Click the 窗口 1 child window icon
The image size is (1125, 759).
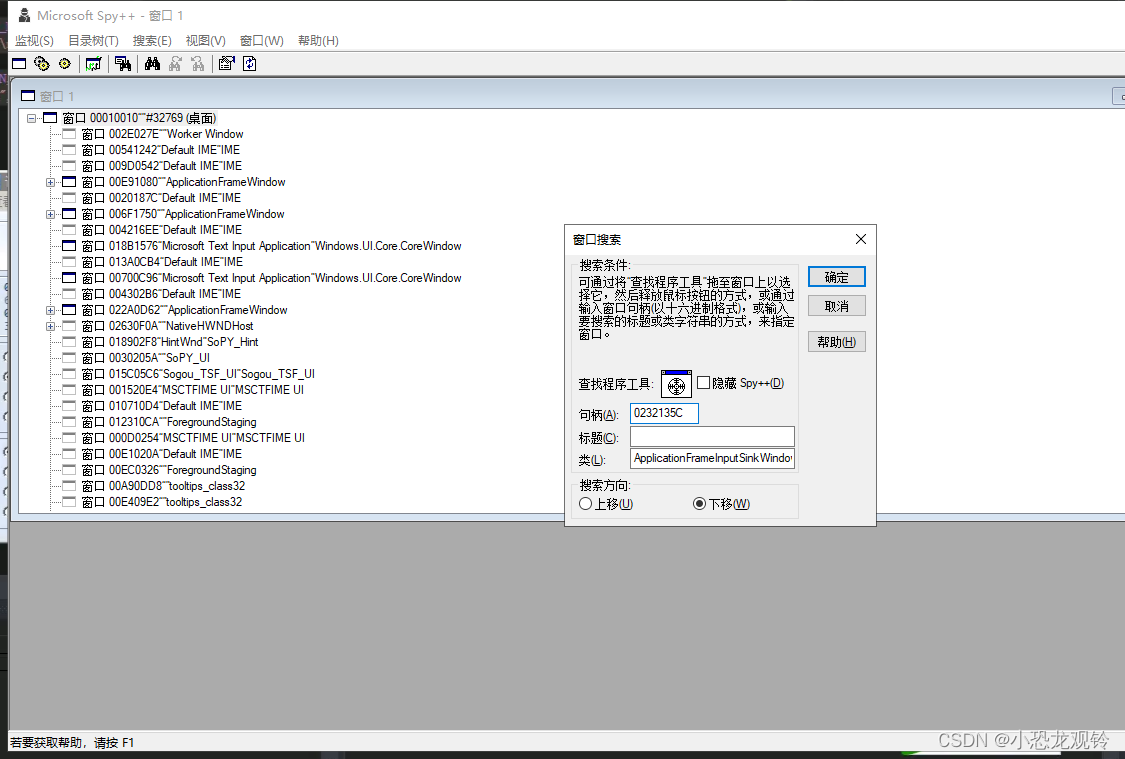(x=28, y=95)
